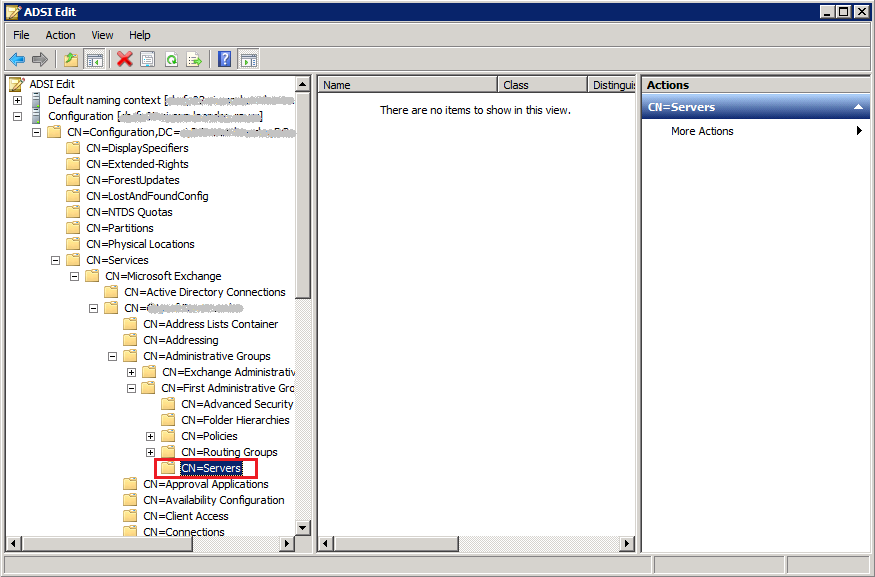Toggle the Show/Hide Console Tree icon

pos(94,59)
